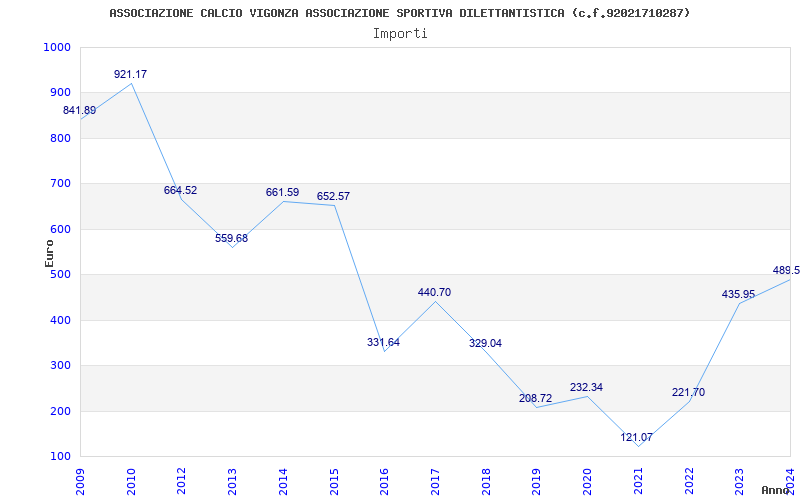Click y-axis tick 100
Image resolution: width=800 pixels, height=500 pixels.
coord(60,457)
